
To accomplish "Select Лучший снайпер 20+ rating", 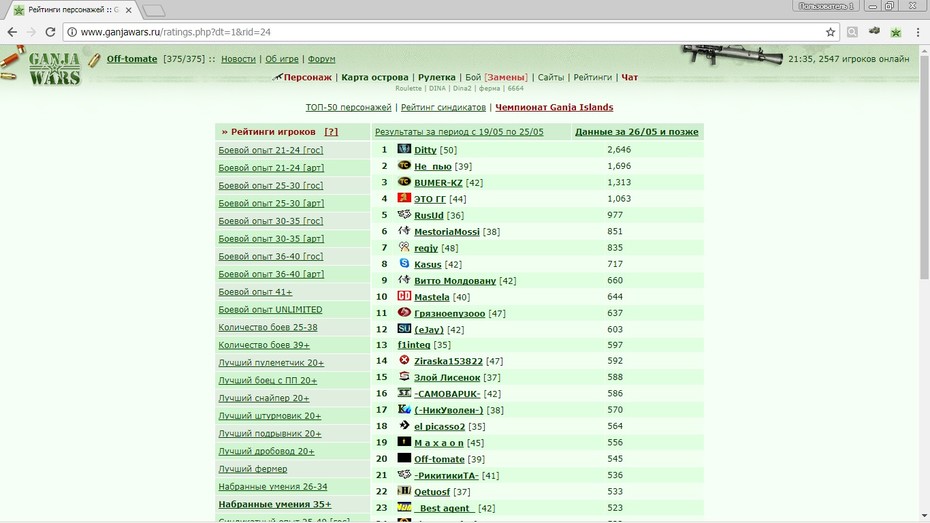I will (263, 398).
